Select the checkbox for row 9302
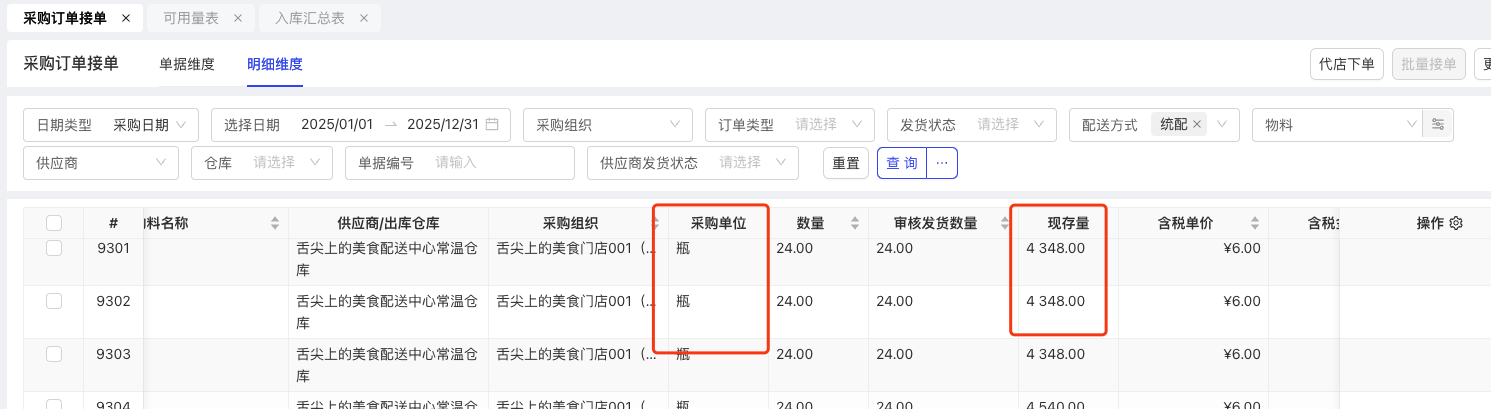Image resolution: width=1491 pixels, height=409 pixels. [x=54, y=300]
